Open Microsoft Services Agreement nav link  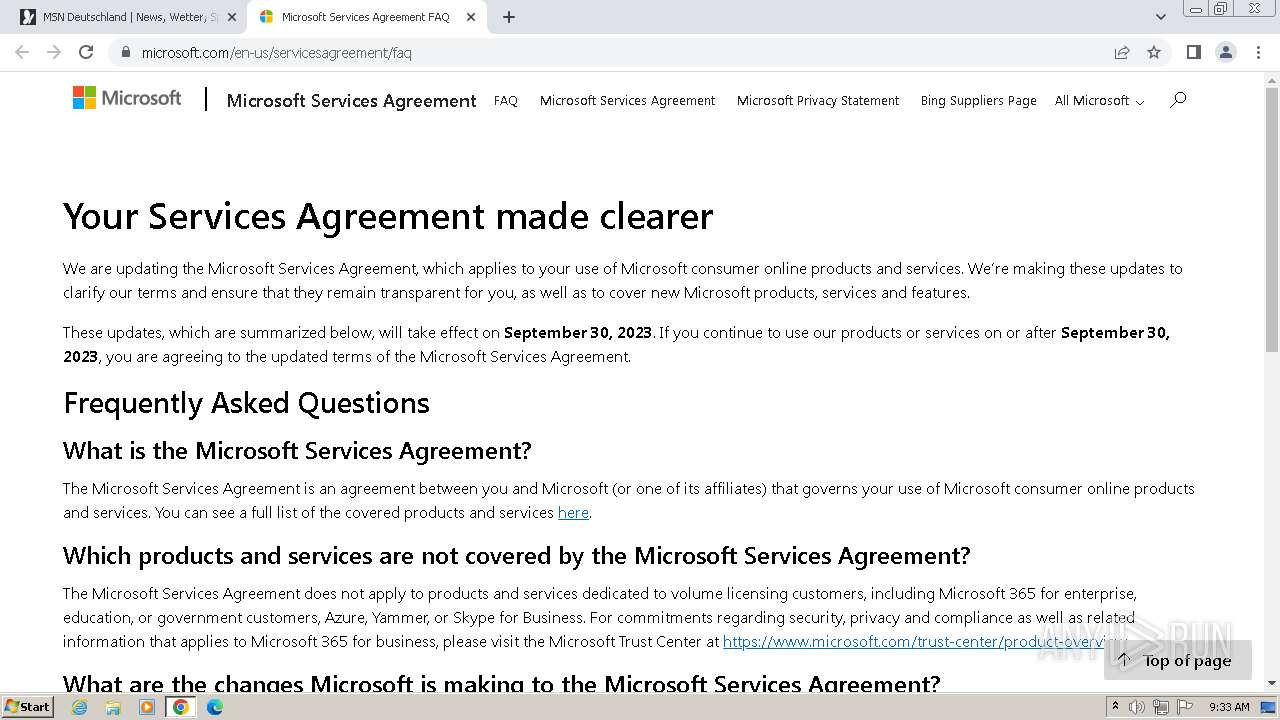(x=627, y=100)
